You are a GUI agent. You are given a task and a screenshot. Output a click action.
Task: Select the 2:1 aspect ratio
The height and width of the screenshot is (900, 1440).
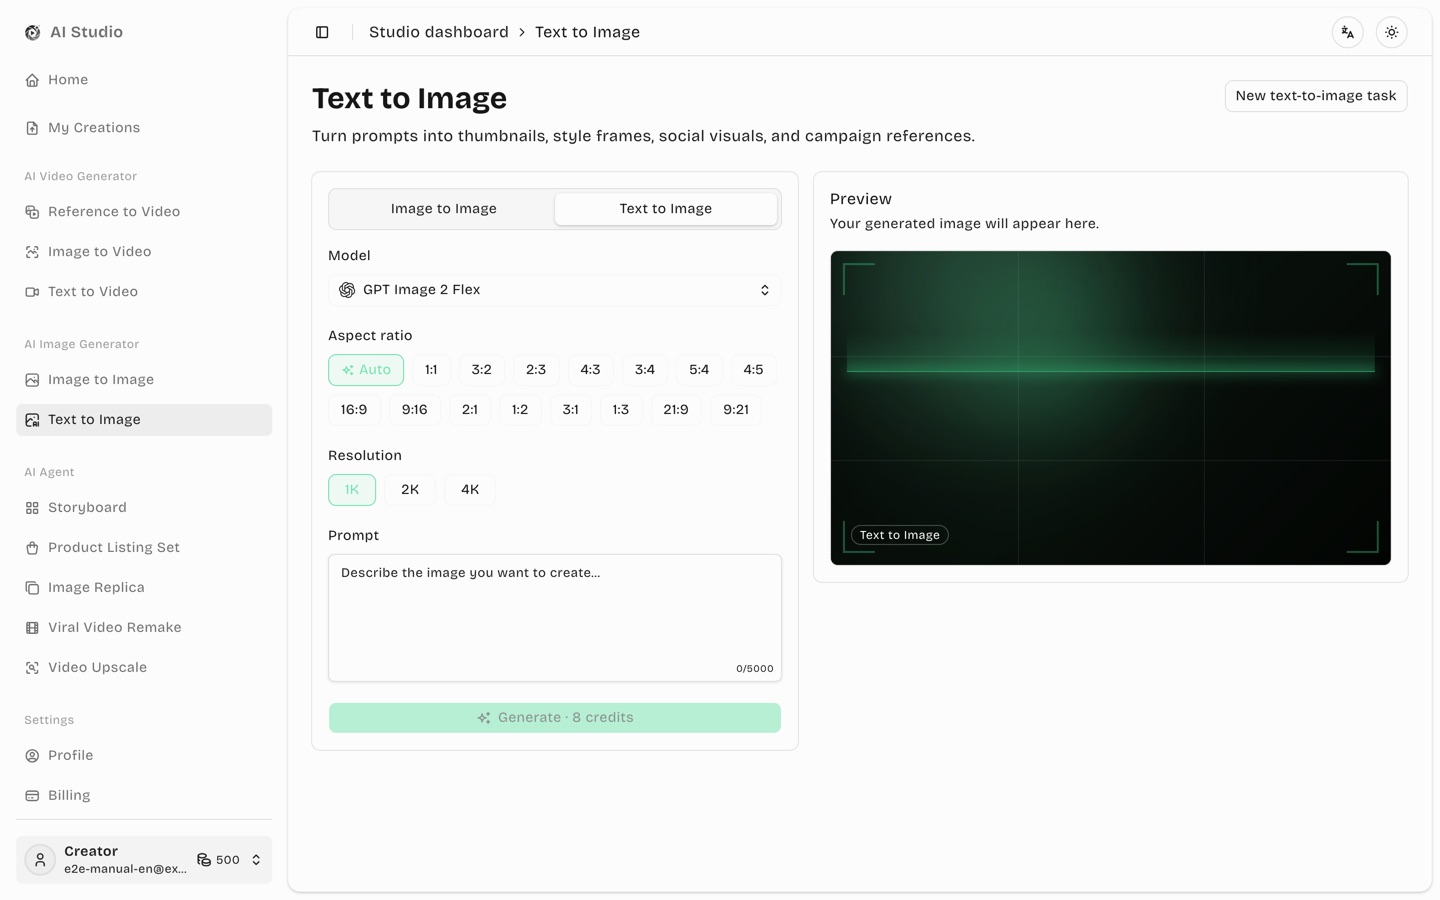point(470,410)
